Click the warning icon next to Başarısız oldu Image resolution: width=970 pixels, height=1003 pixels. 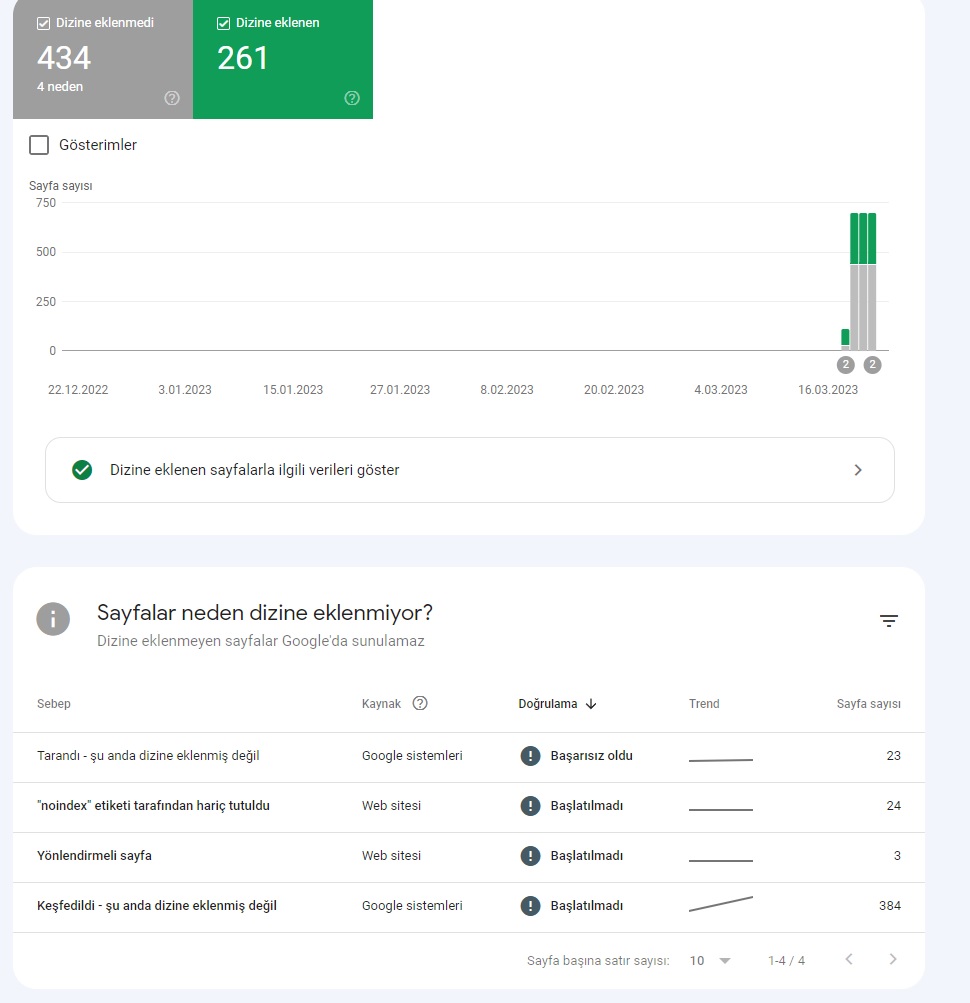pos(530,755)
